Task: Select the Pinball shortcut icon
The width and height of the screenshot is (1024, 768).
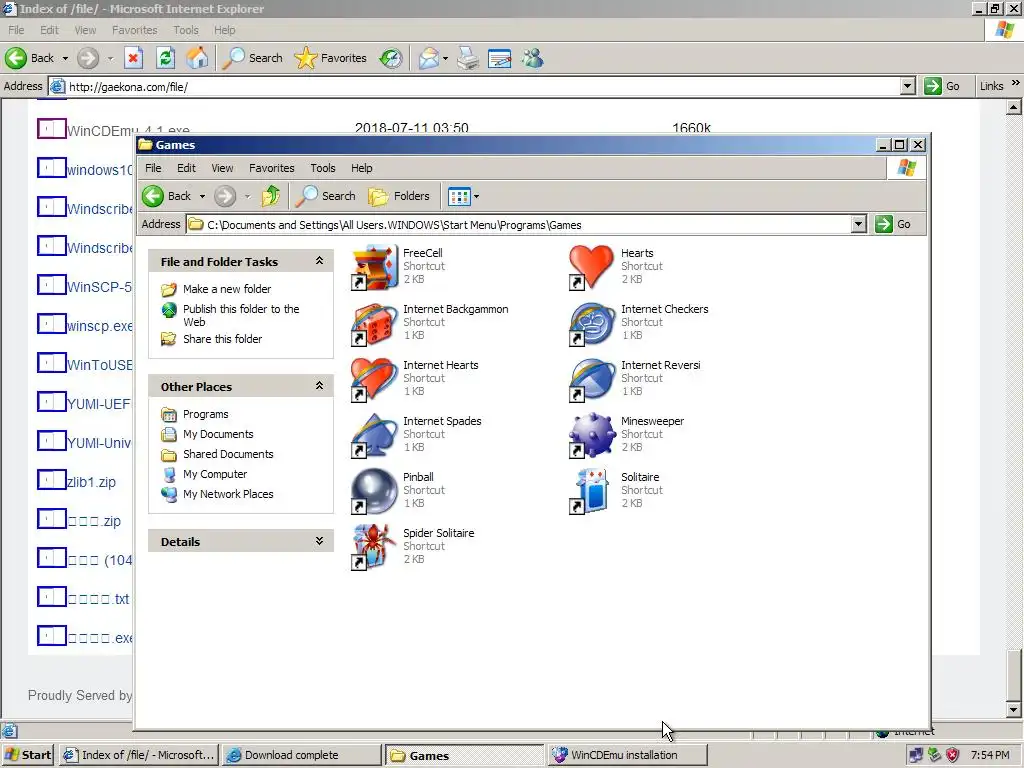Action: [374, 492]
